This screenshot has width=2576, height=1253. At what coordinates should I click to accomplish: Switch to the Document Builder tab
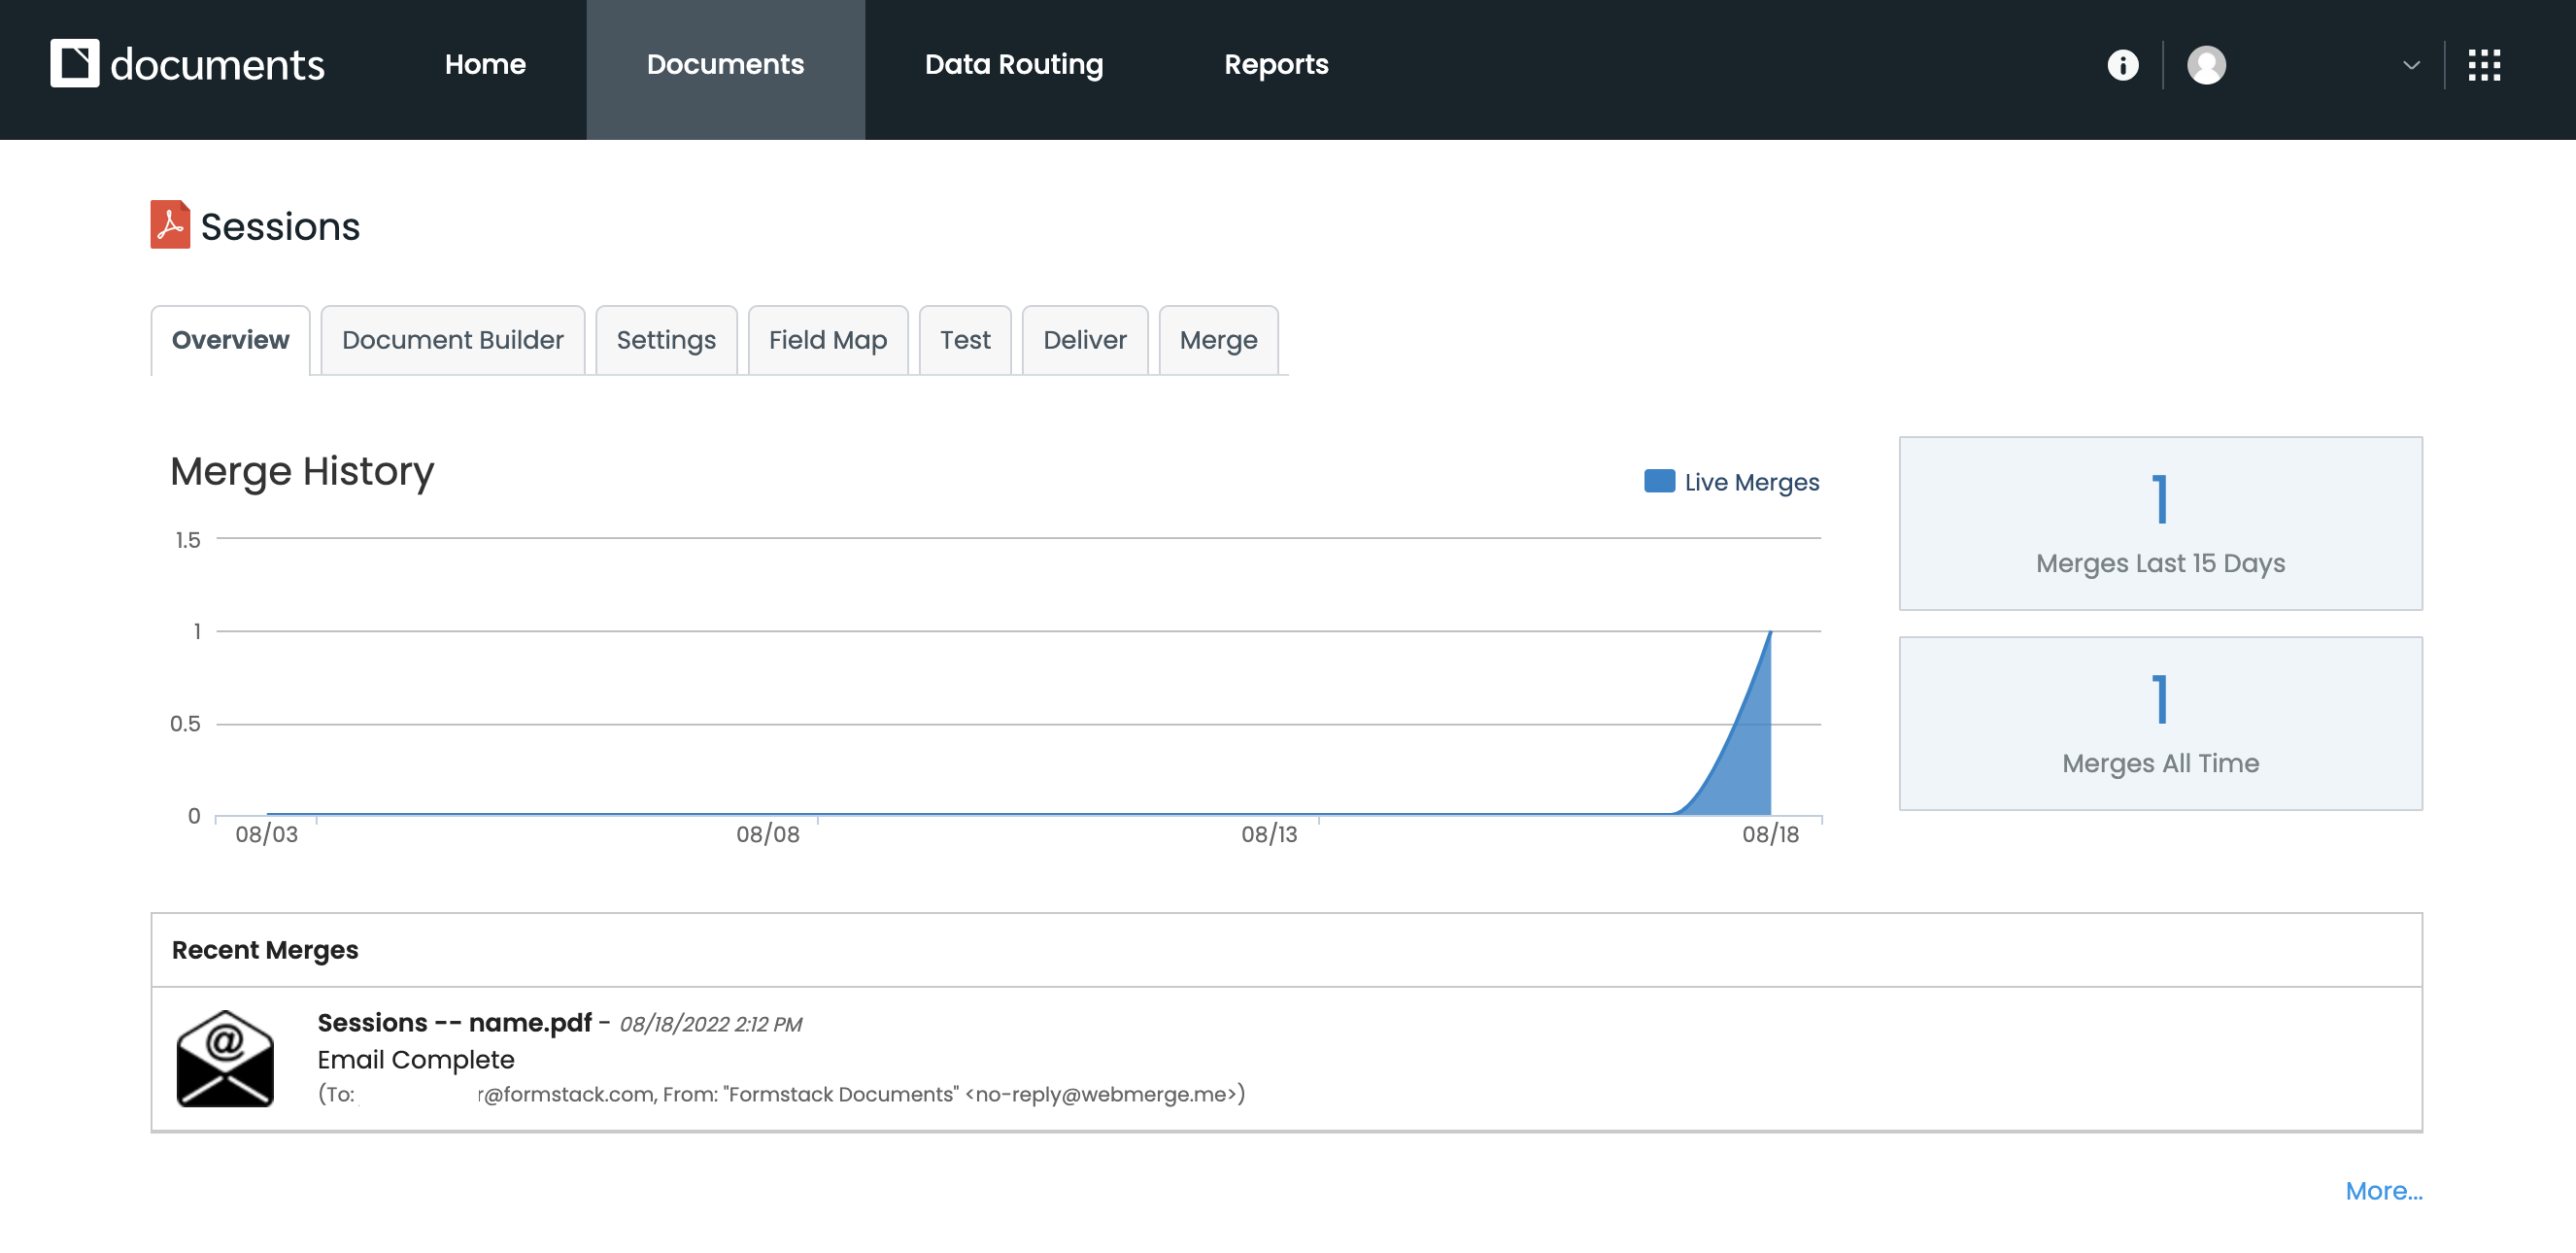pos(452,340)
